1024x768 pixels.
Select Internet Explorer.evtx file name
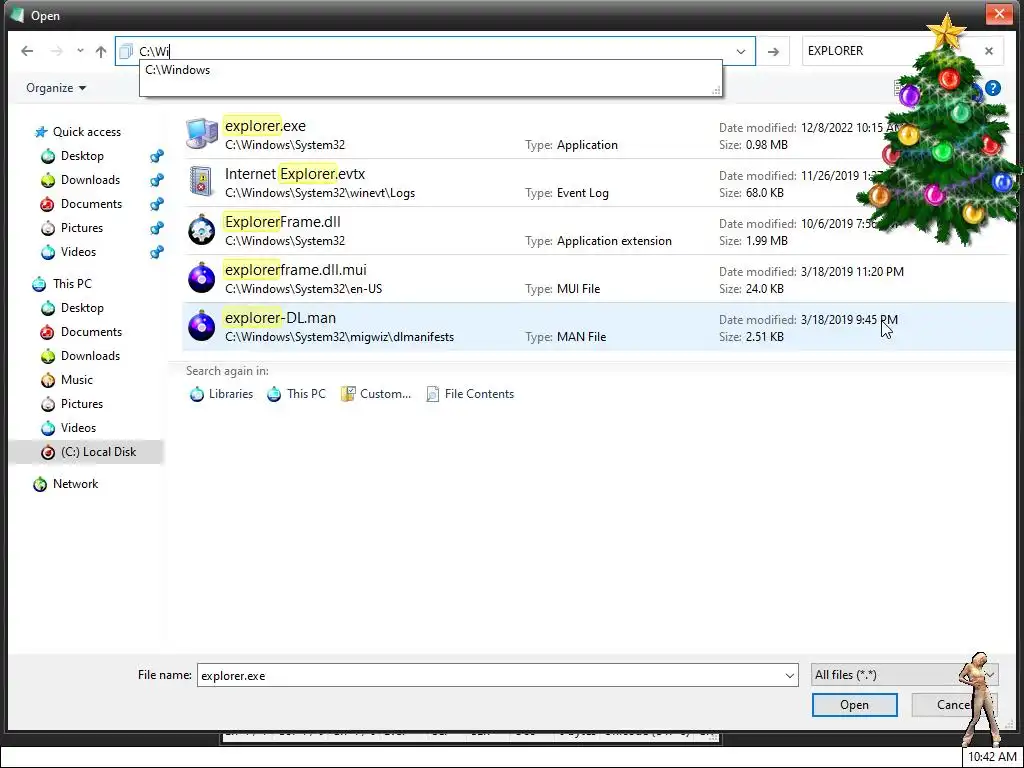(295, 174)
